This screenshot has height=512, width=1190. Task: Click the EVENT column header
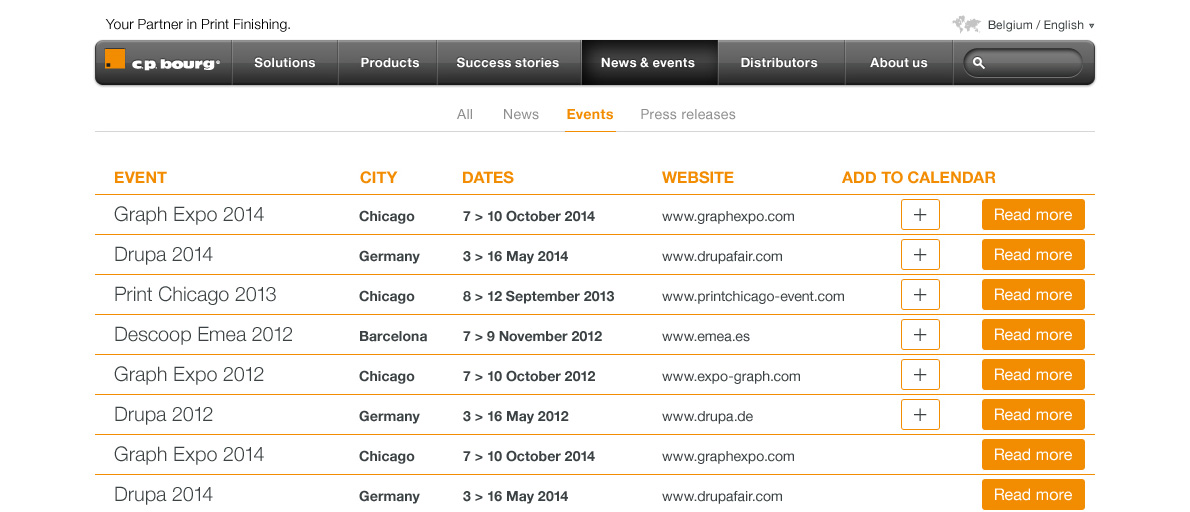pos(140,177)
